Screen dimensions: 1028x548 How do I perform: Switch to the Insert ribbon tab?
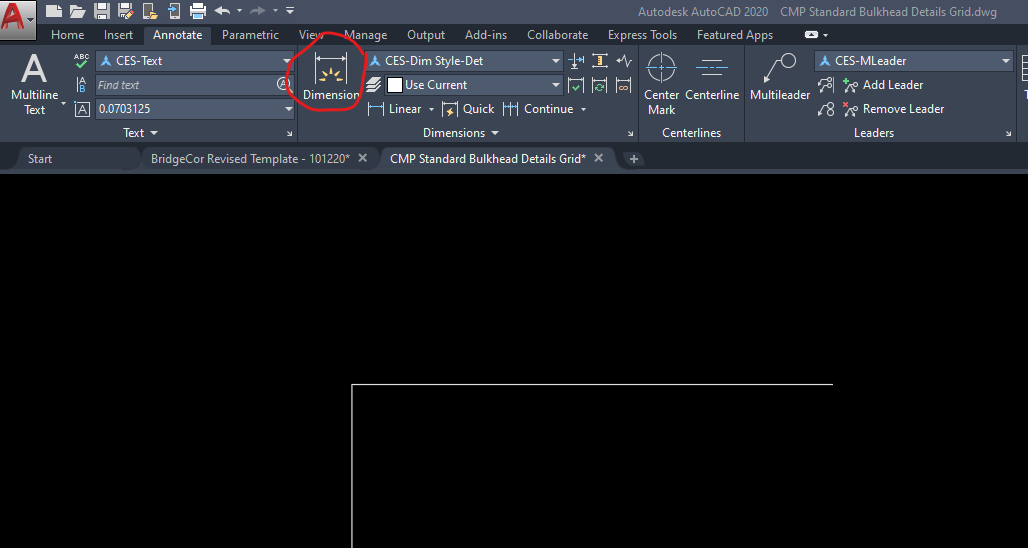(x=118, y=35)
